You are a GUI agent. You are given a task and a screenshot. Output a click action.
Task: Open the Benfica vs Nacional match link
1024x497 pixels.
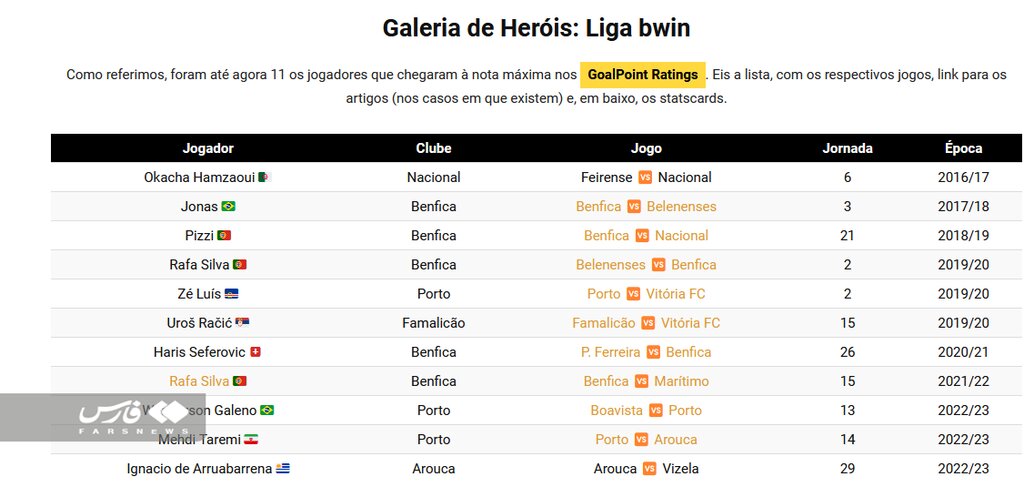(x=646, y=235)
